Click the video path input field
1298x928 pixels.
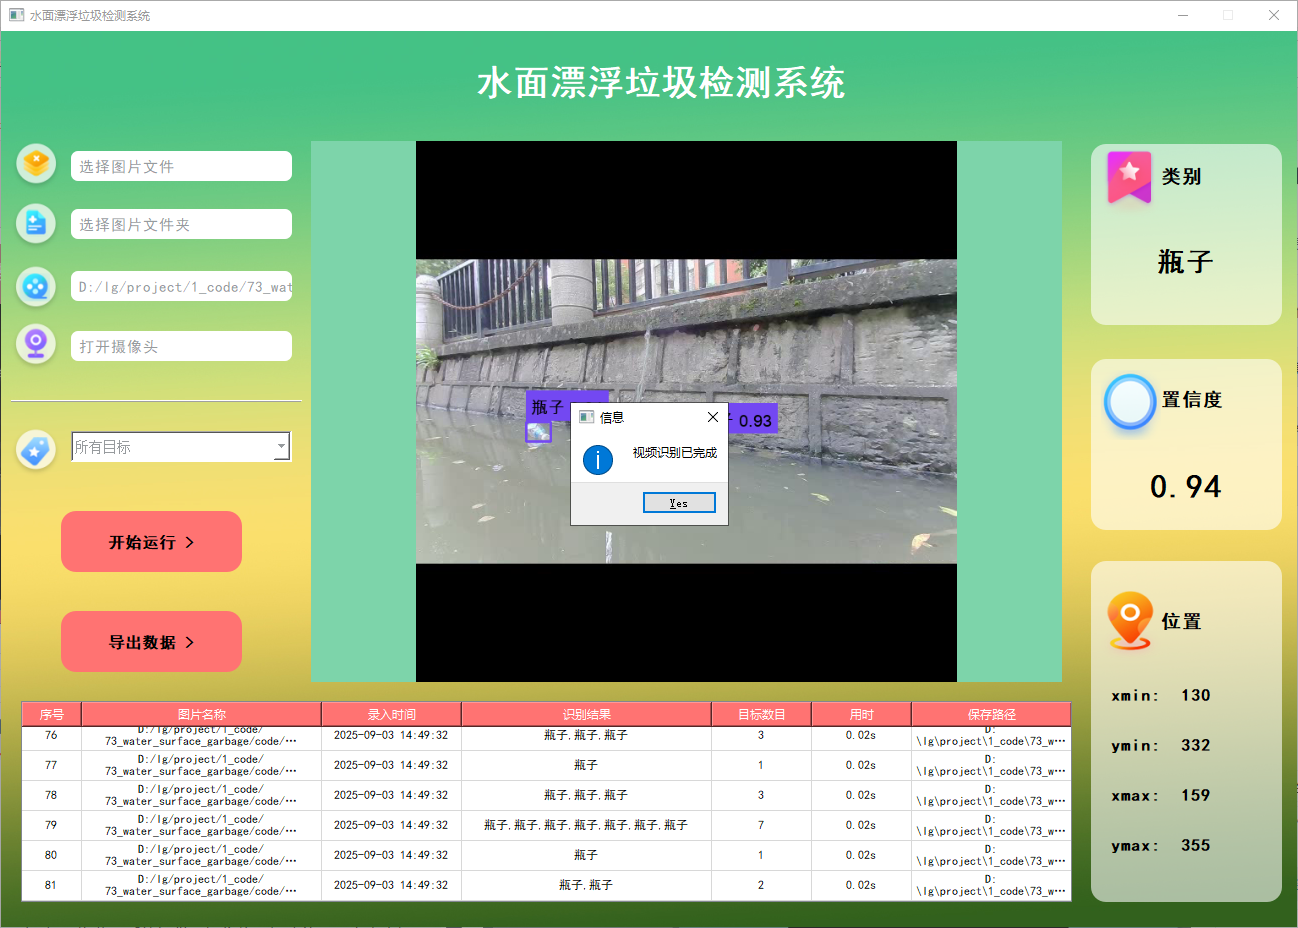[x=181, y=286]
